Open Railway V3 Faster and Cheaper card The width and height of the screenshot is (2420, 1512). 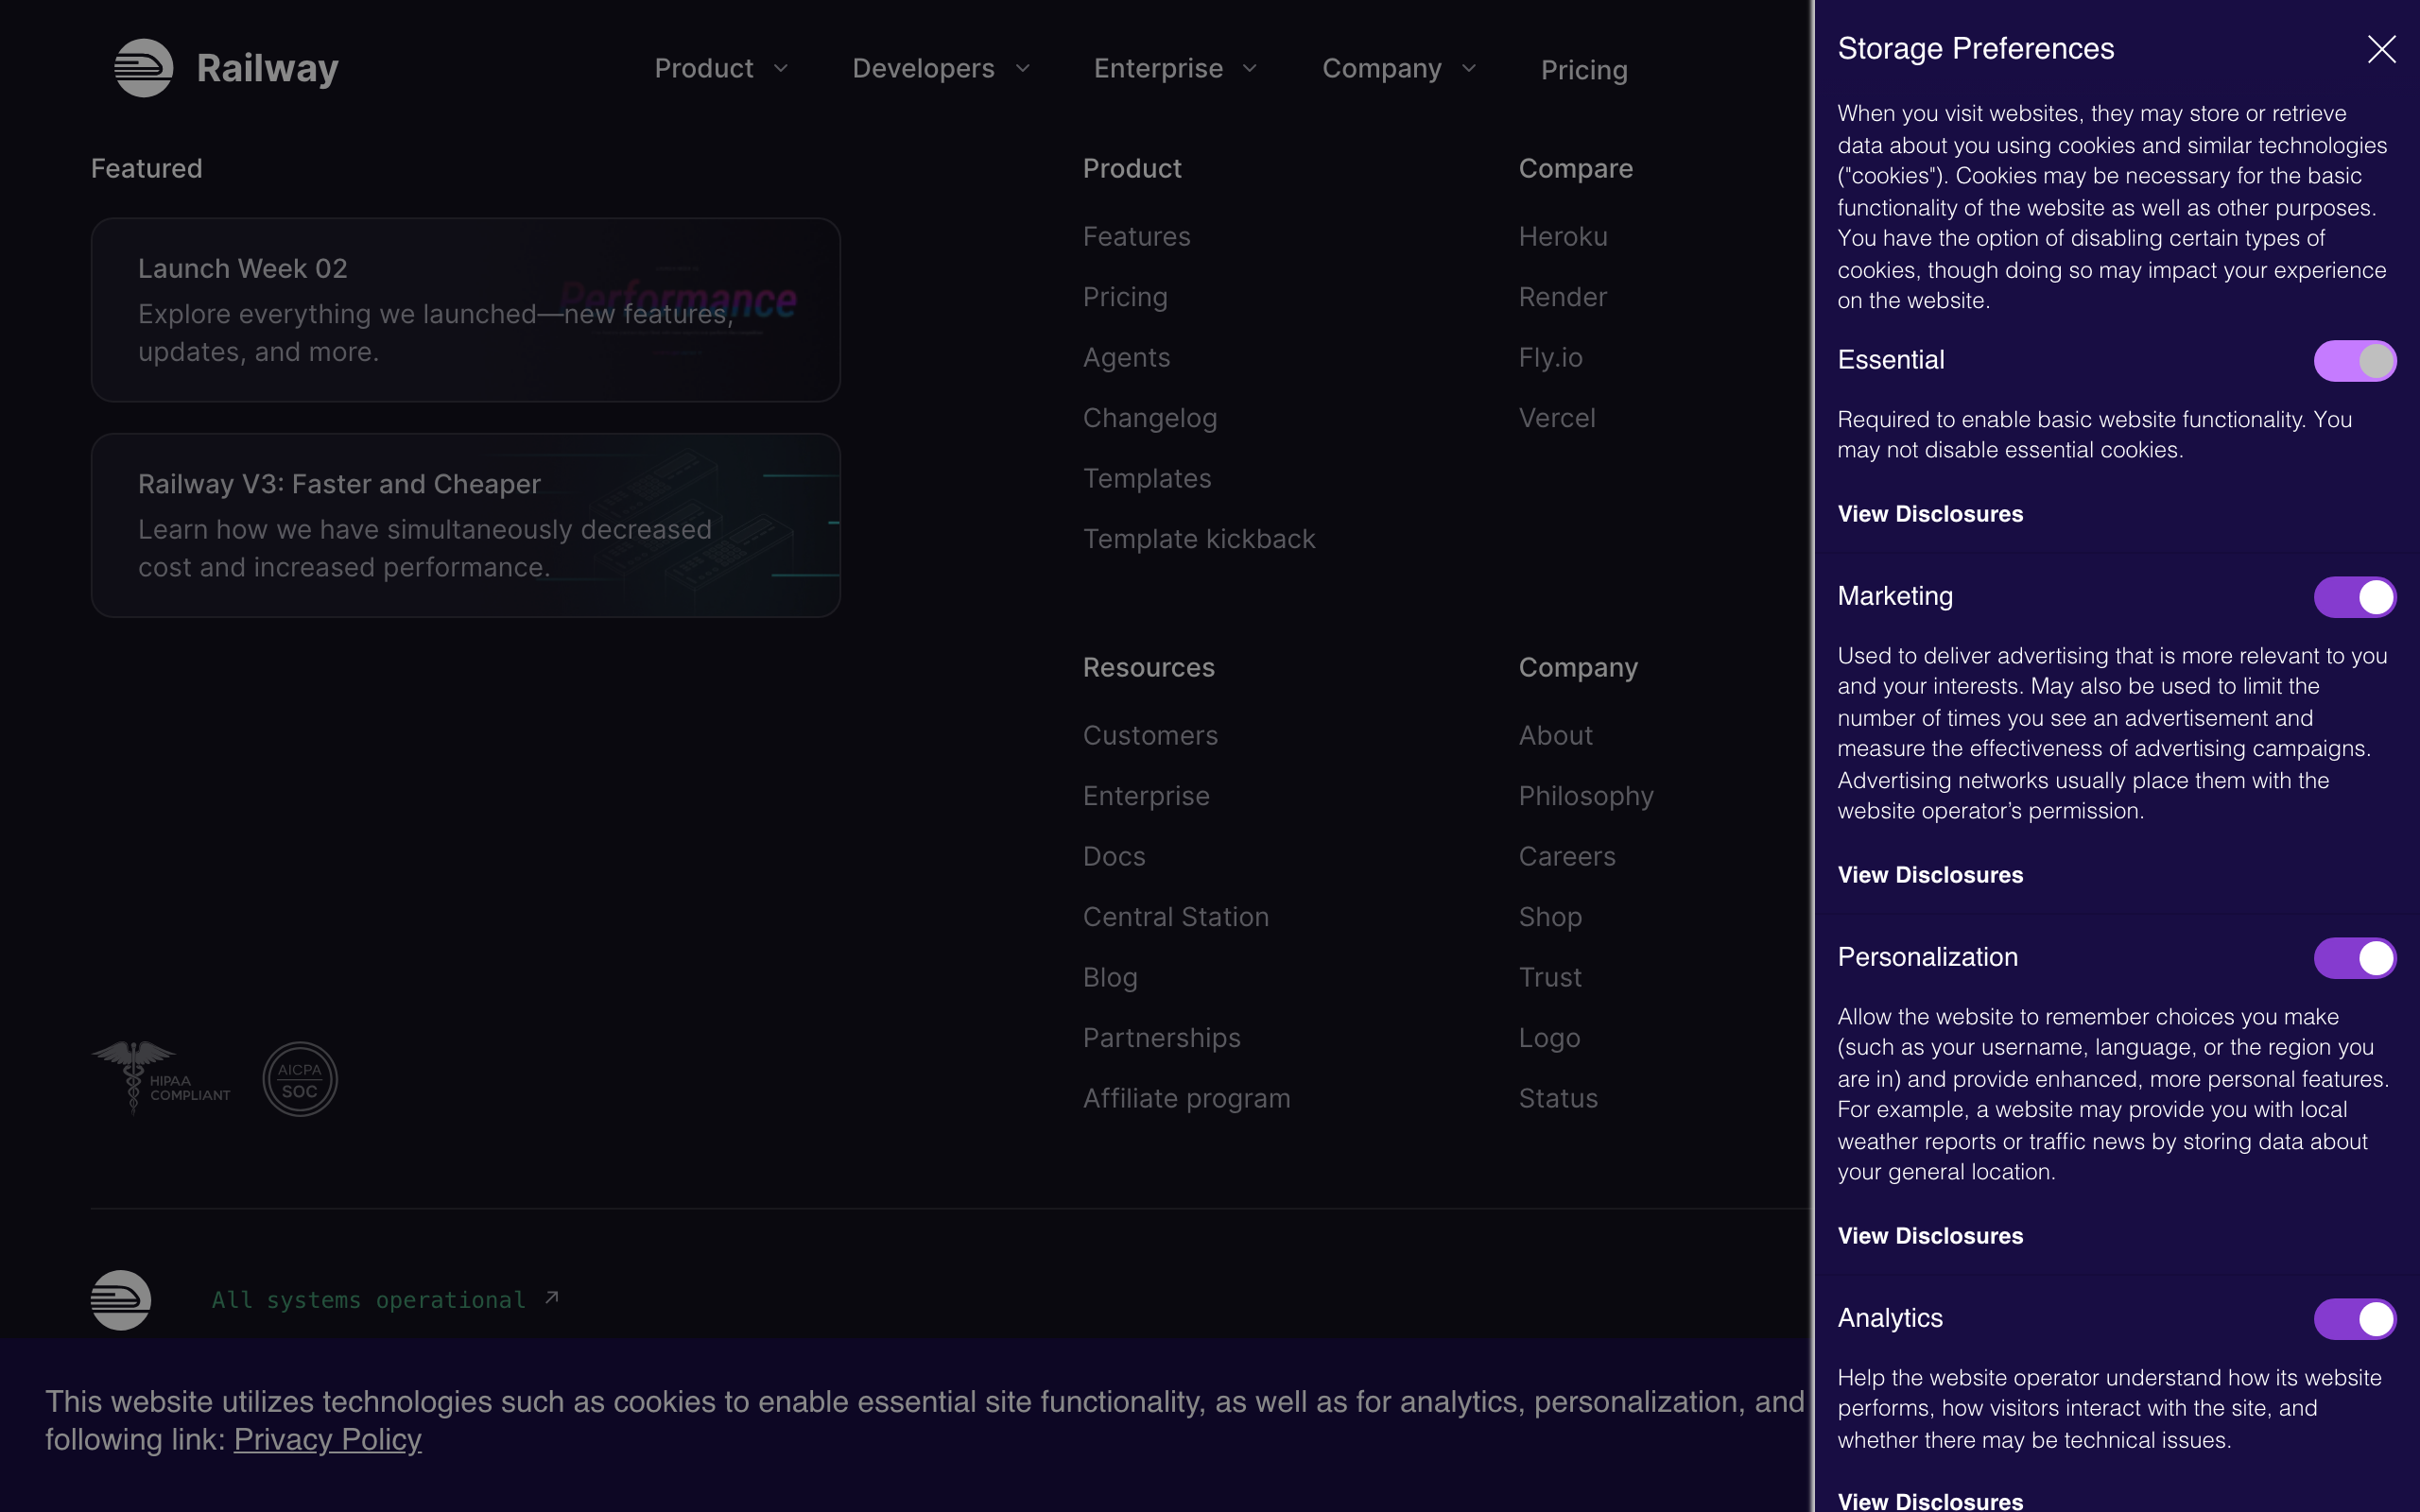coord(465,525)
